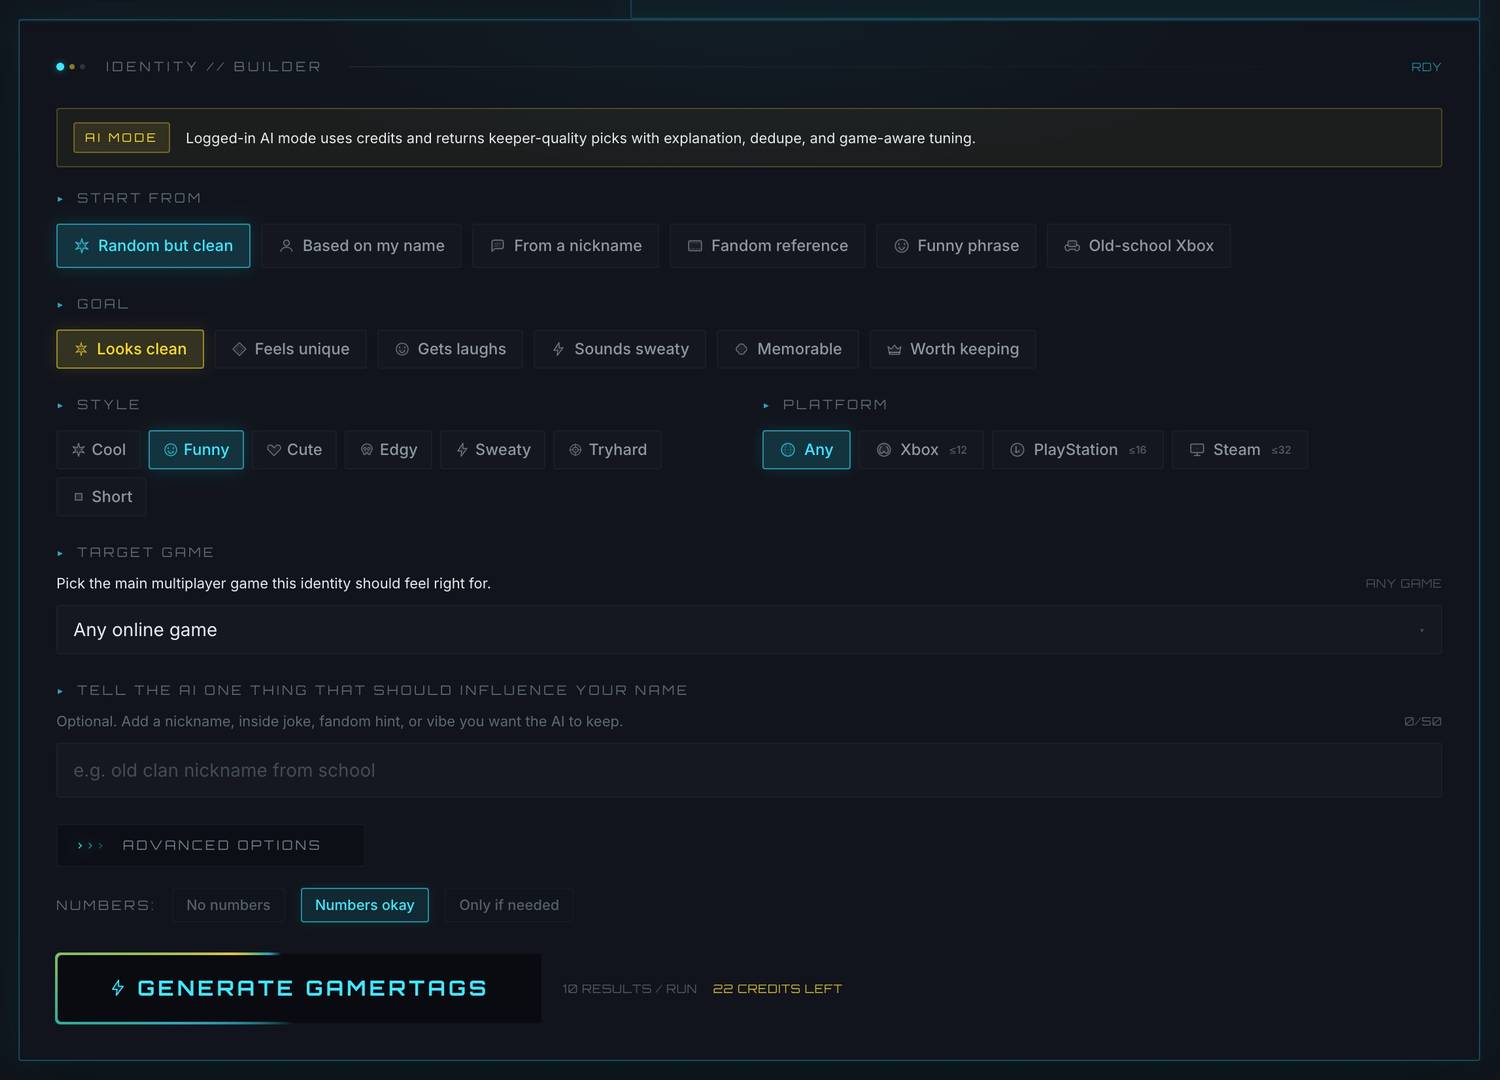Start from Based on my name label

(x=373, y=246)
